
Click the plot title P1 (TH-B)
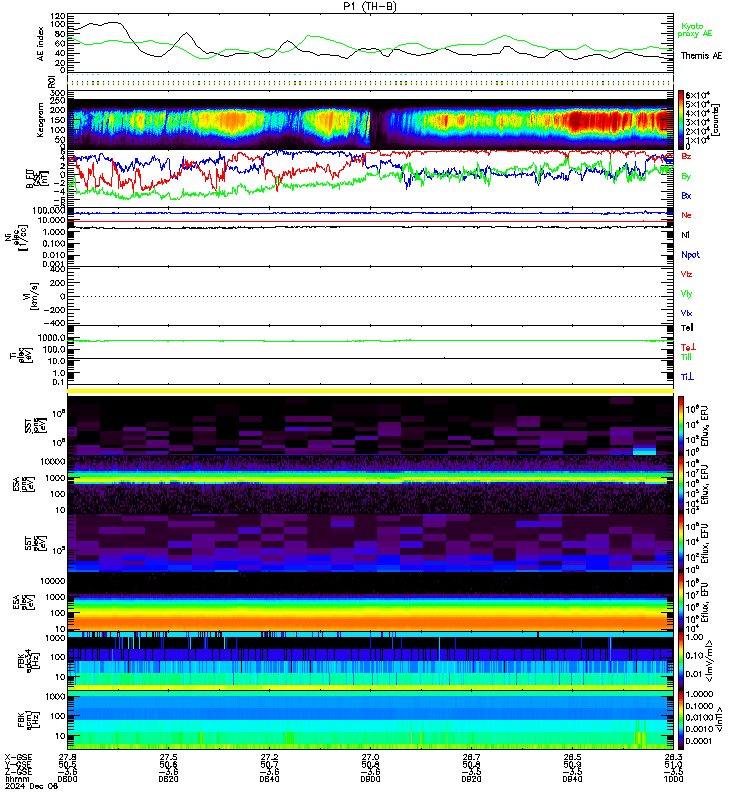pyautogui.click(x=370, y=6)
